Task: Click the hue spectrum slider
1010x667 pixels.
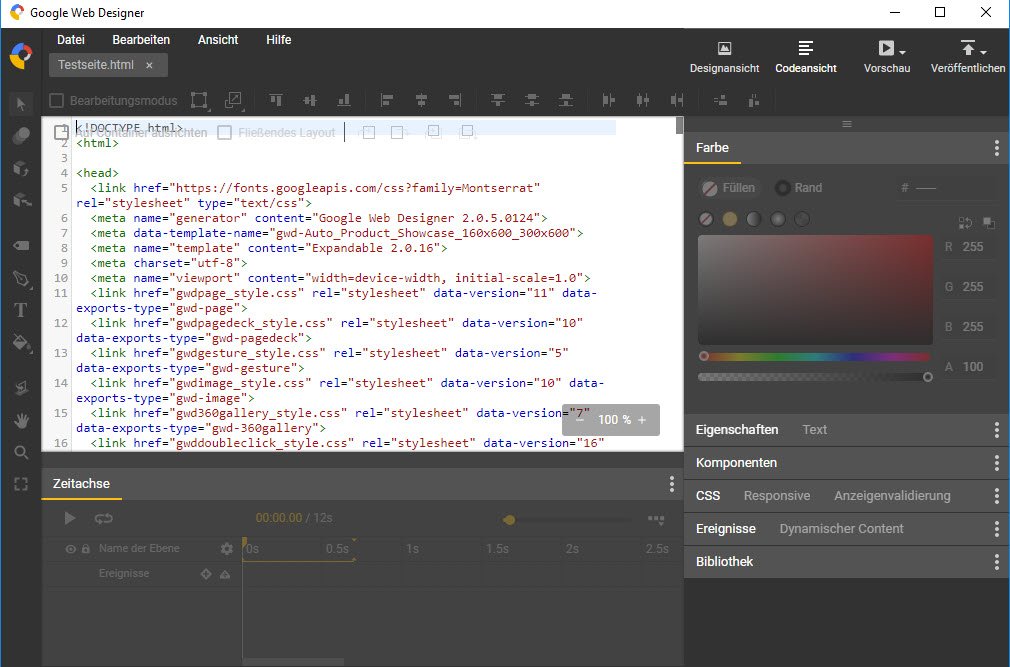Action: [815, 356]
